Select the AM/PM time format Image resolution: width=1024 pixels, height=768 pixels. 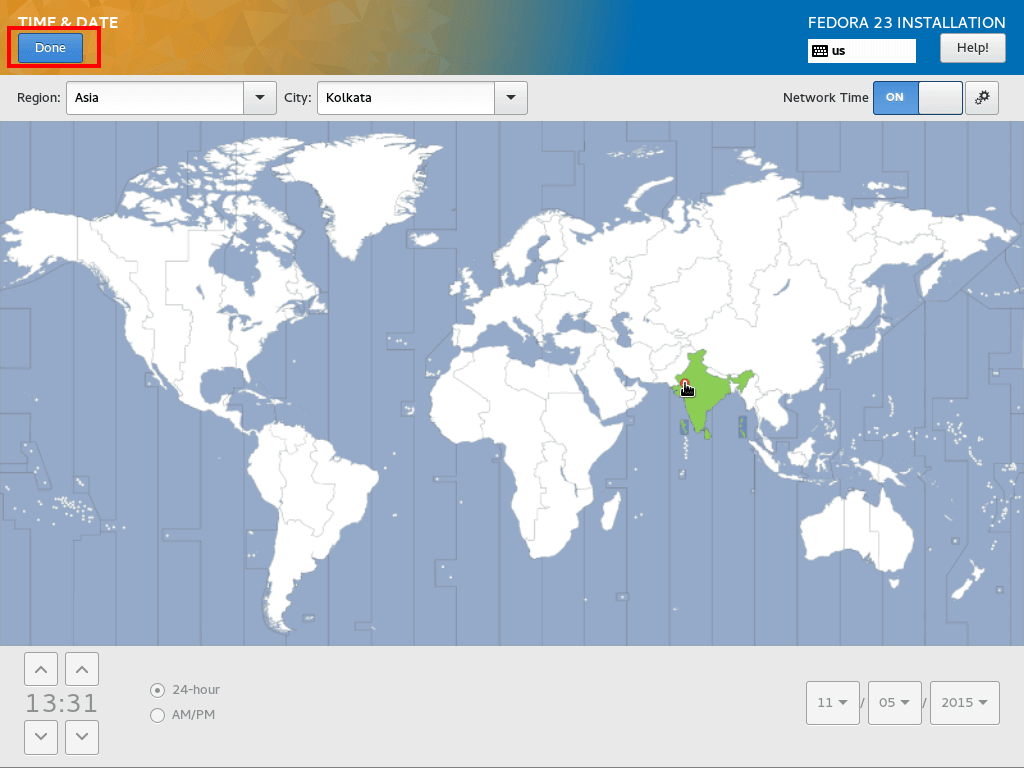tap(157, 715)
